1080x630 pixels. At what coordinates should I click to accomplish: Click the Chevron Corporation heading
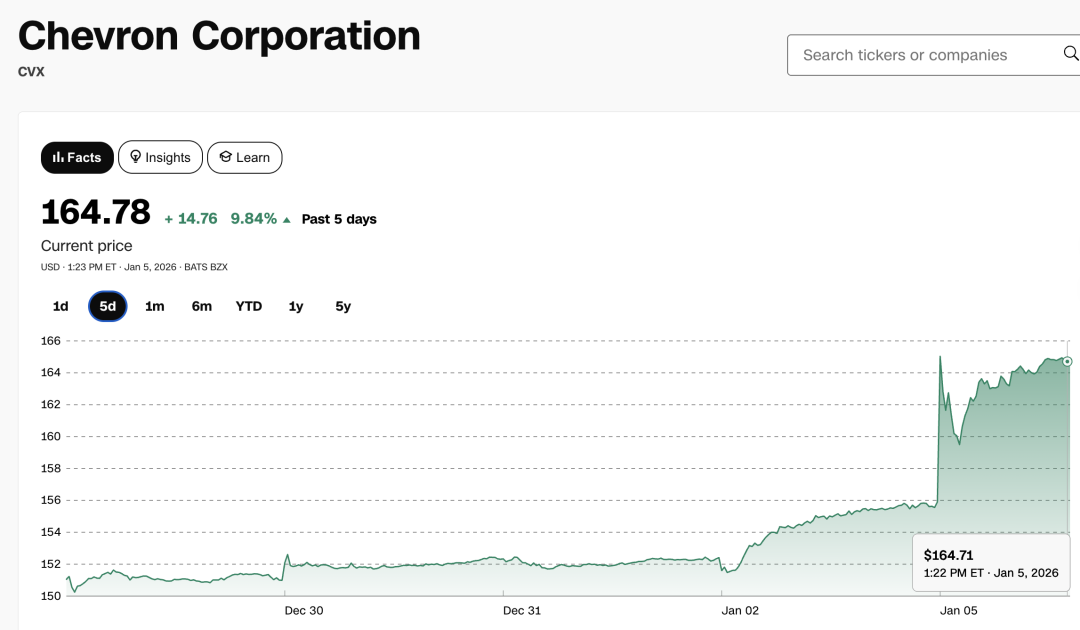(219, 36)
